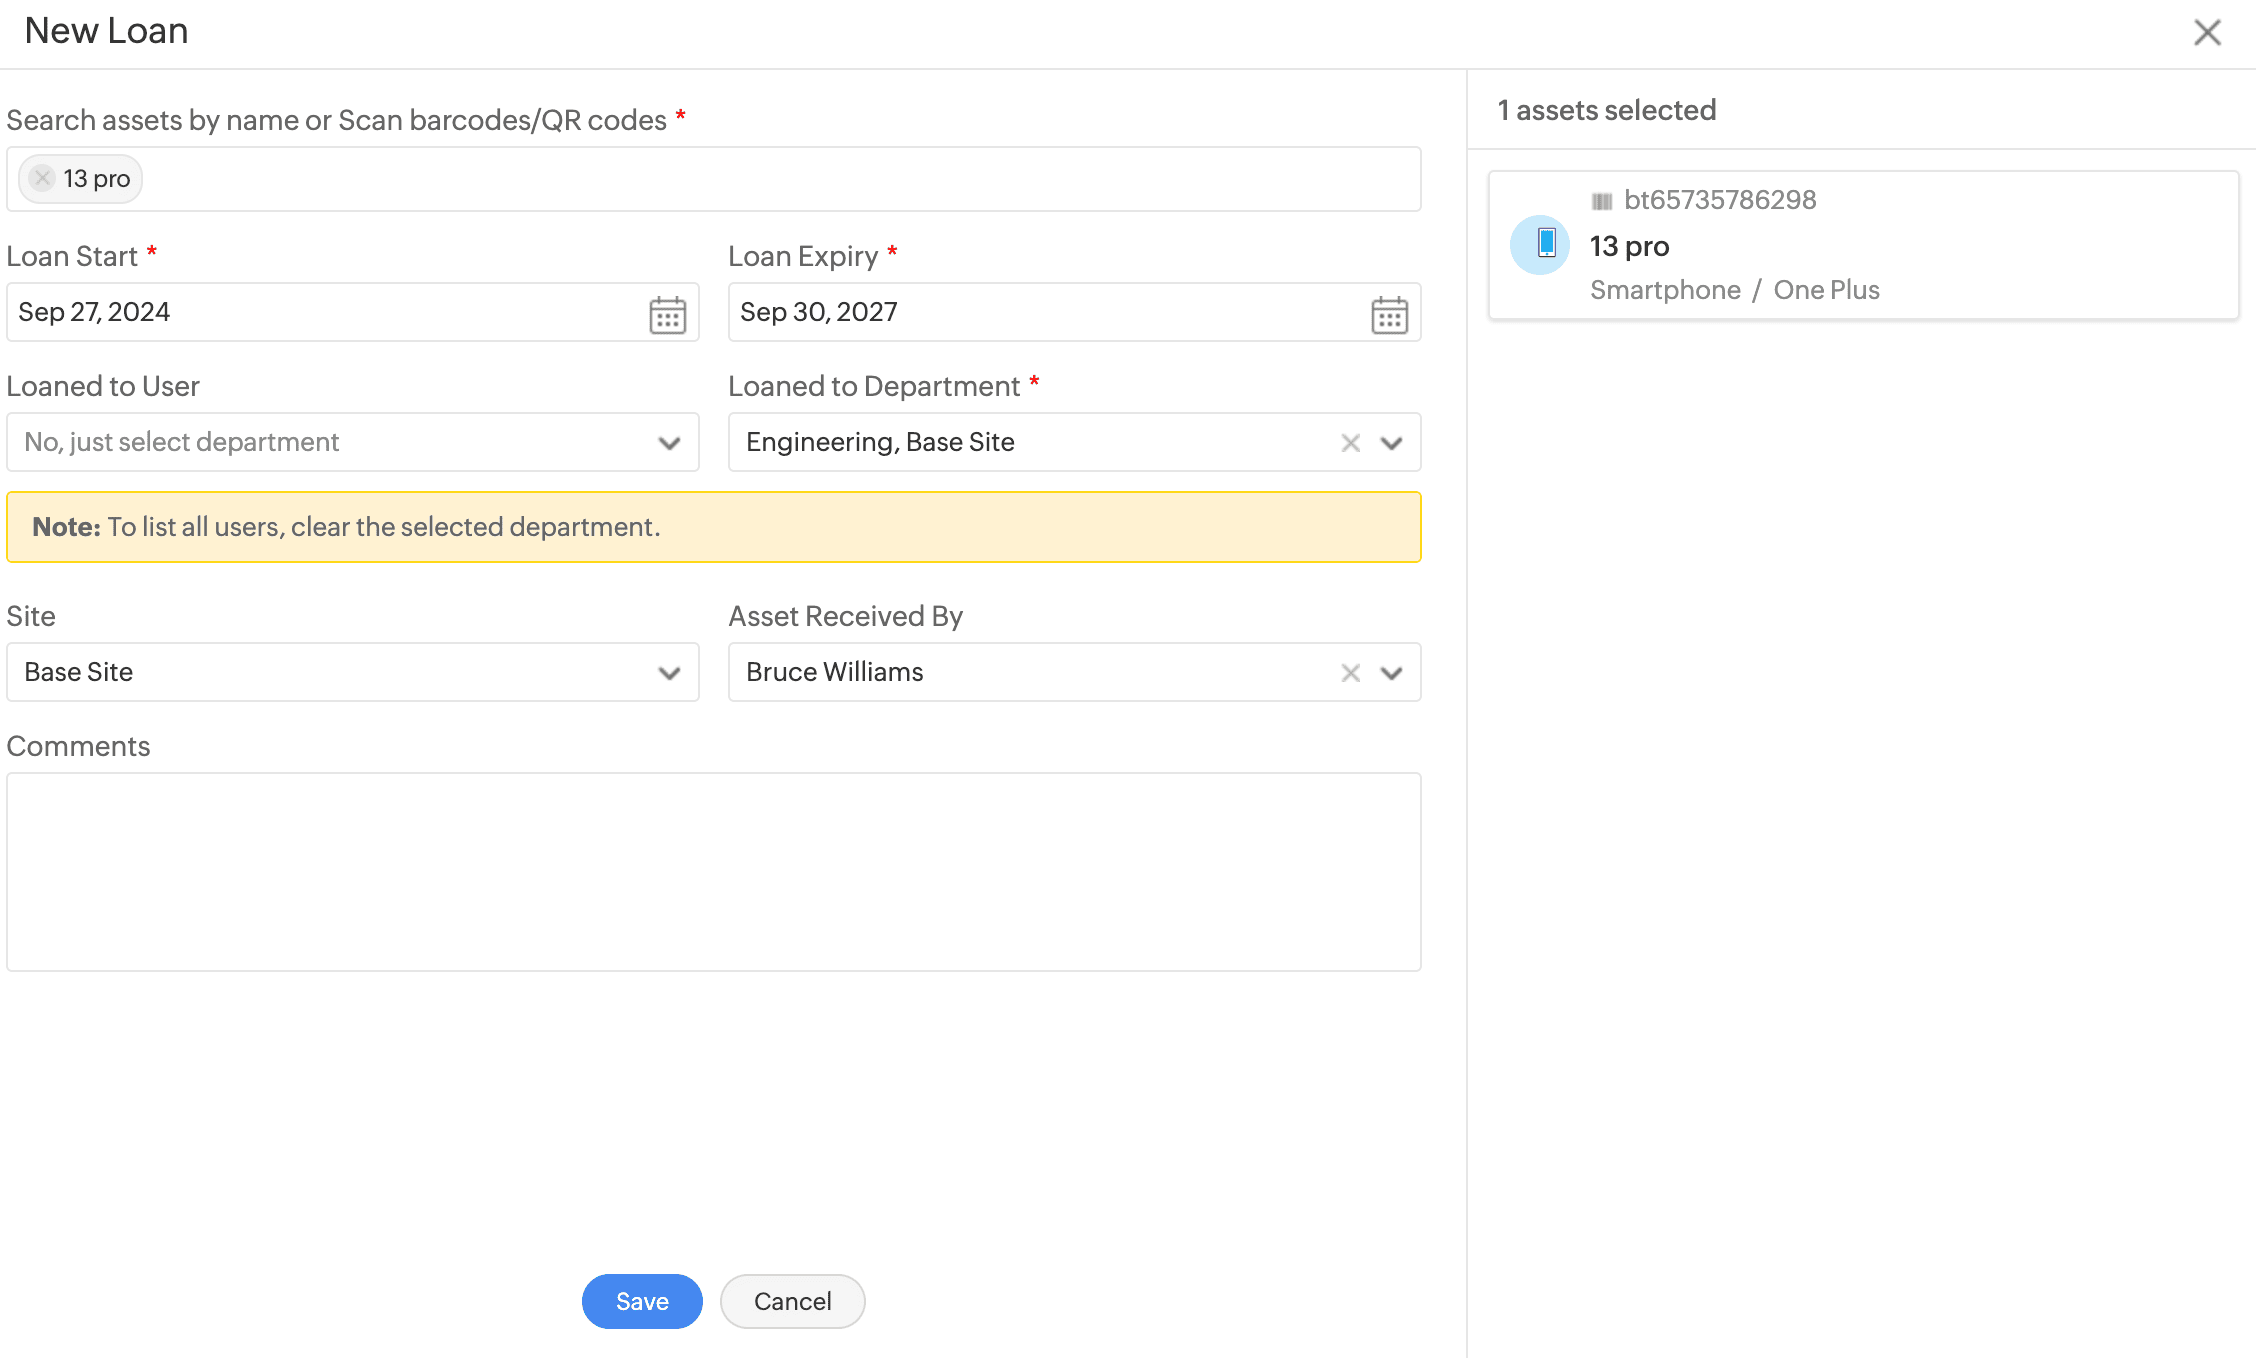Click the department note banner
Viewport: 2256px width, 1358px height.
[713, 527]
